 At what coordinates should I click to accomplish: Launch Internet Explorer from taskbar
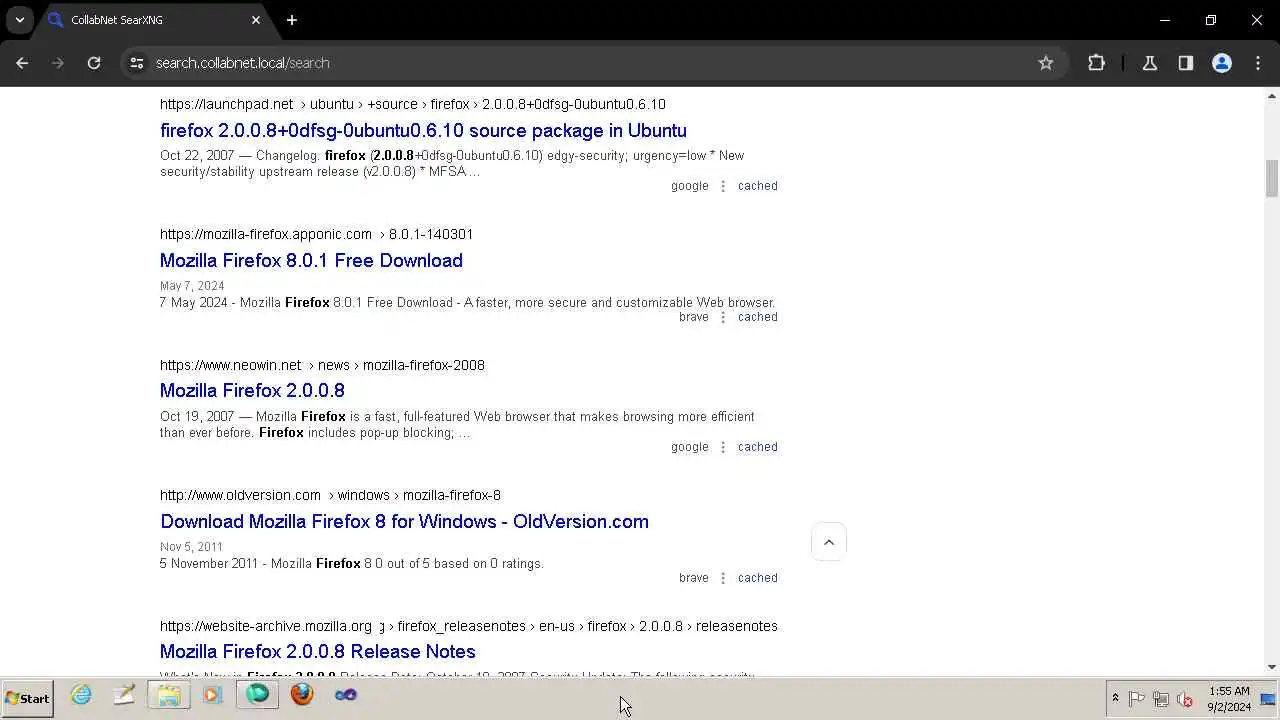(81, 695)
